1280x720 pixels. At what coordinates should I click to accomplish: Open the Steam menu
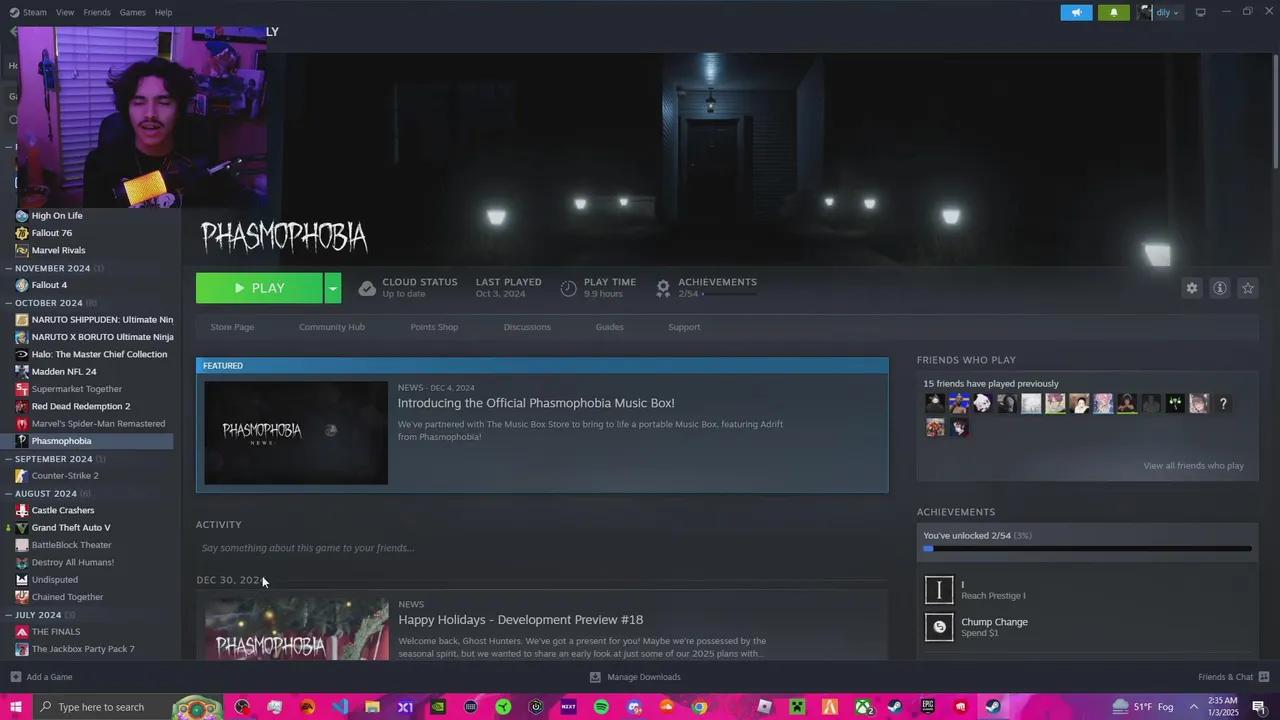coord(35,12)
